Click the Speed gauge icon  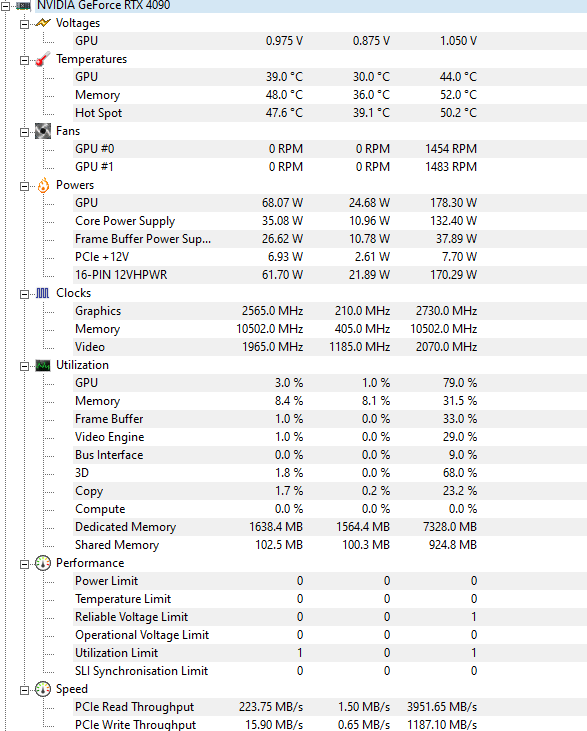point(43,689)
